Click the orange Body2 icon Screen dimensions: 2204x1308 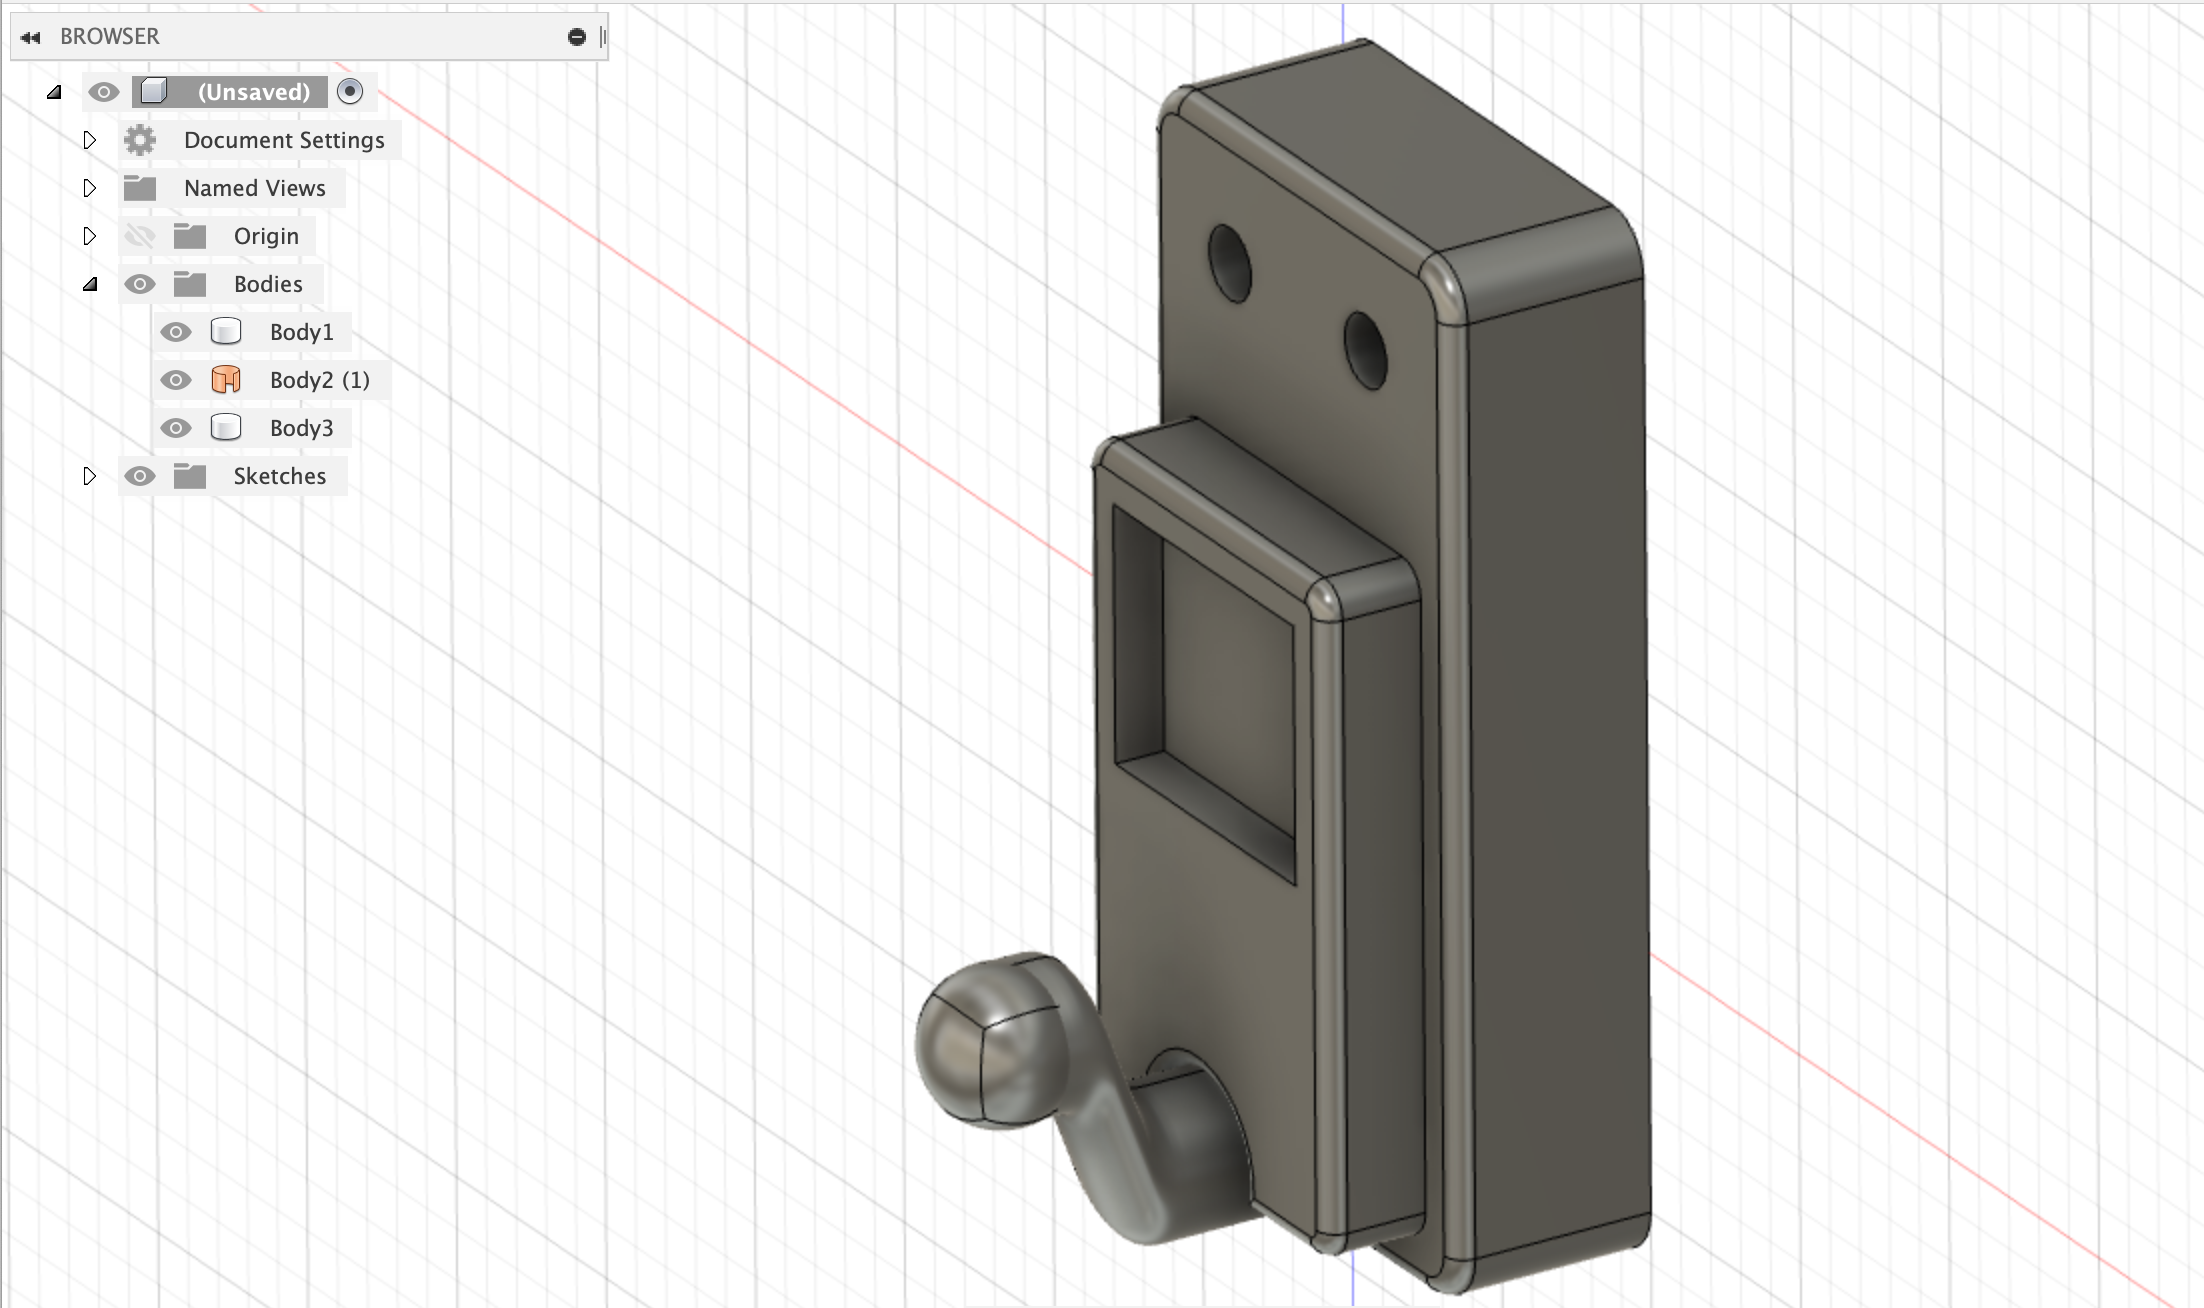click(x=226, y=380)
